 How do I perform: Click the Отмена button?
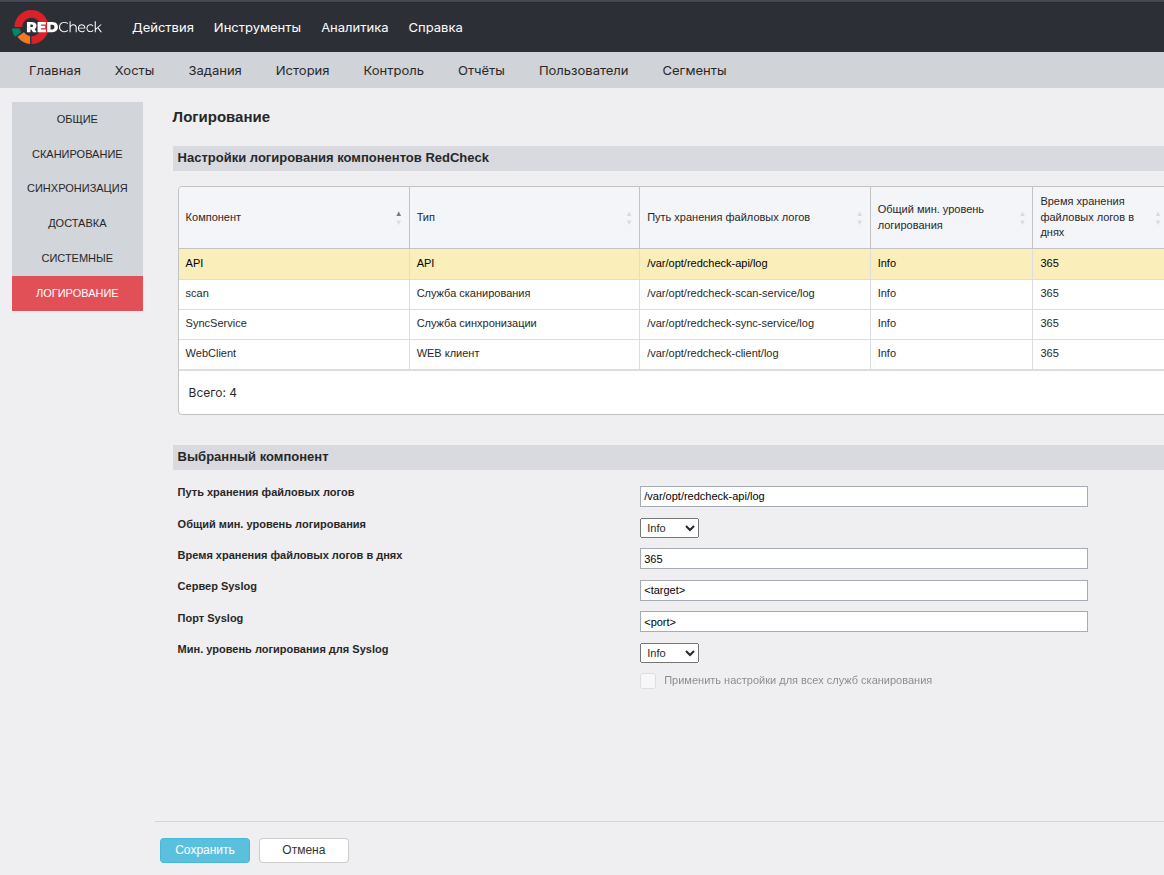pyautogui.click(x=304, y=850)
